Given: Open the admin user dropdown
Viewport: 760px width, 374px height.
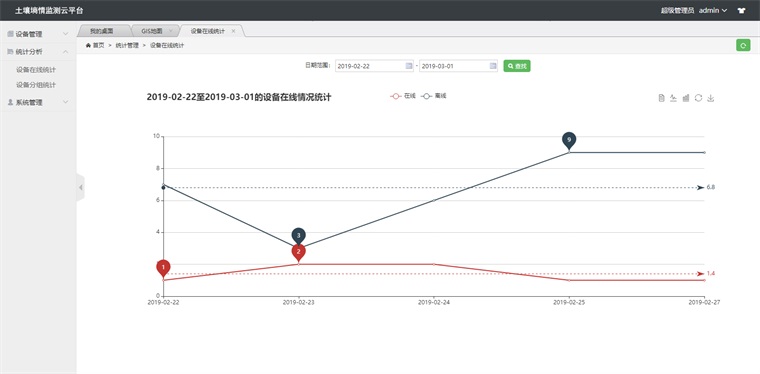Looking at the screenshot, I should coord(713,10).
